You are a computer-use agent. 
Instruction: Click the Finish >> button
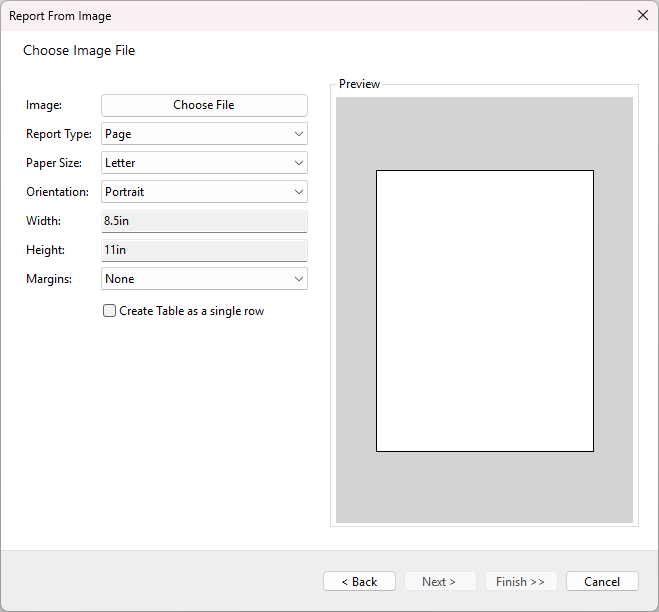click(x=520, y=581)
